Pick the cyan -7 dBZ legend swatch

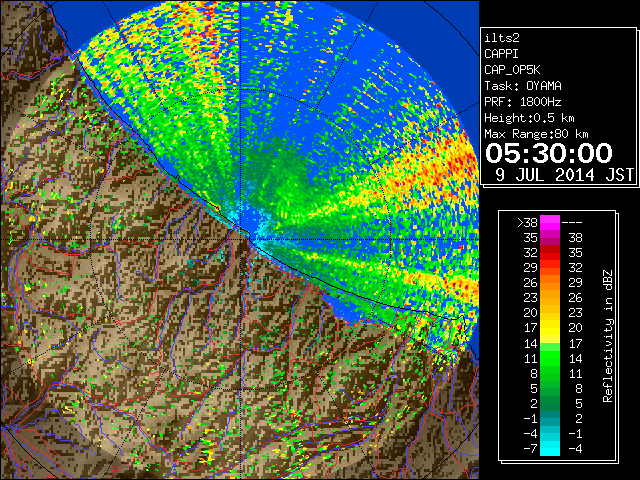pos(550,449)
